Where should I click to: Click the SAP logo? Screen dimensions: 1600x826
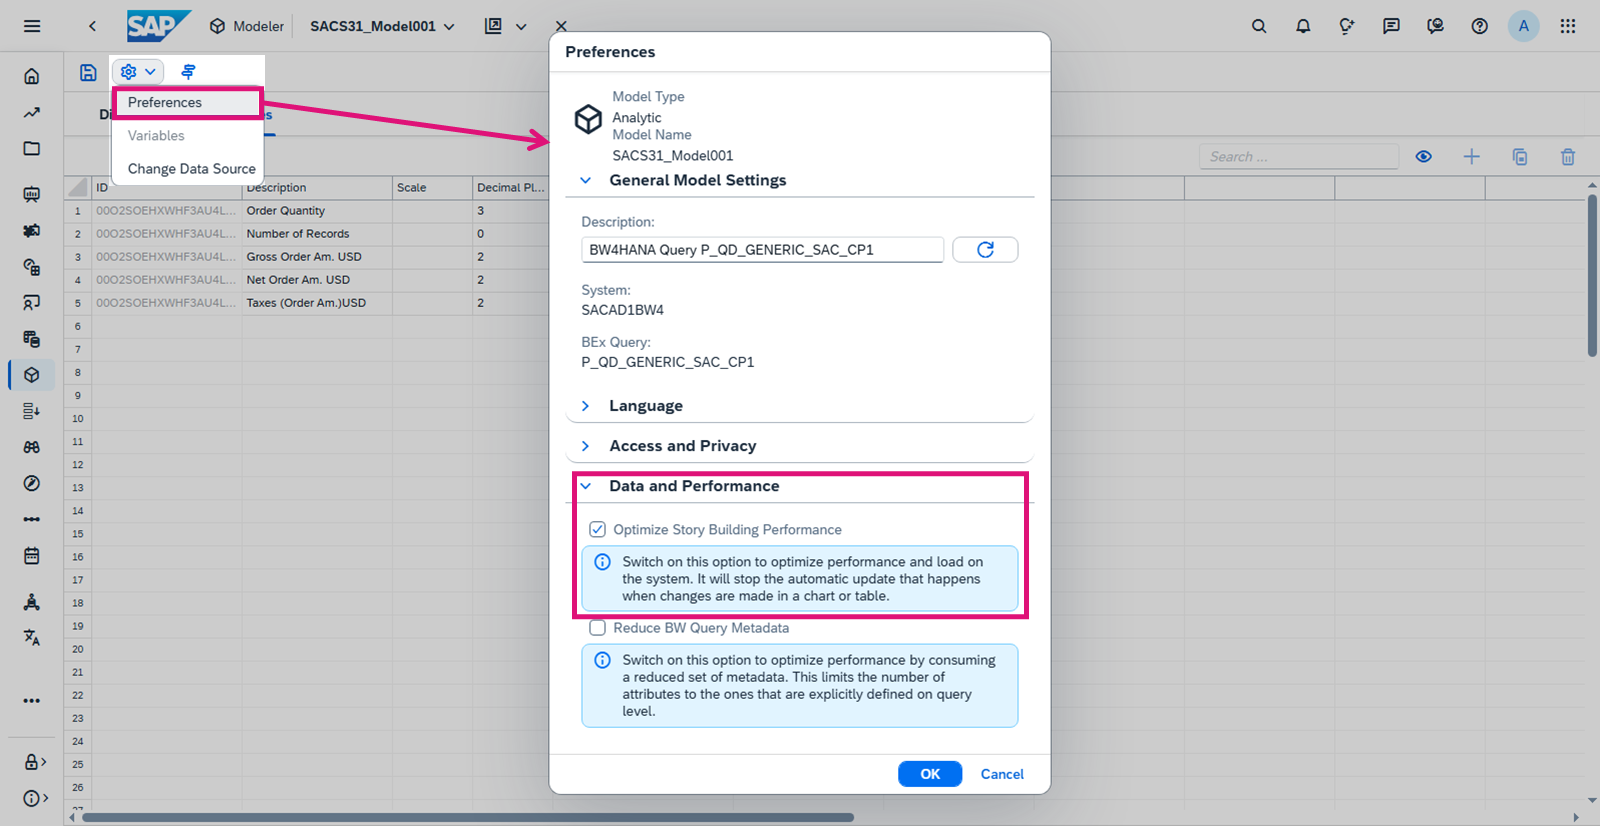(157, 25)
